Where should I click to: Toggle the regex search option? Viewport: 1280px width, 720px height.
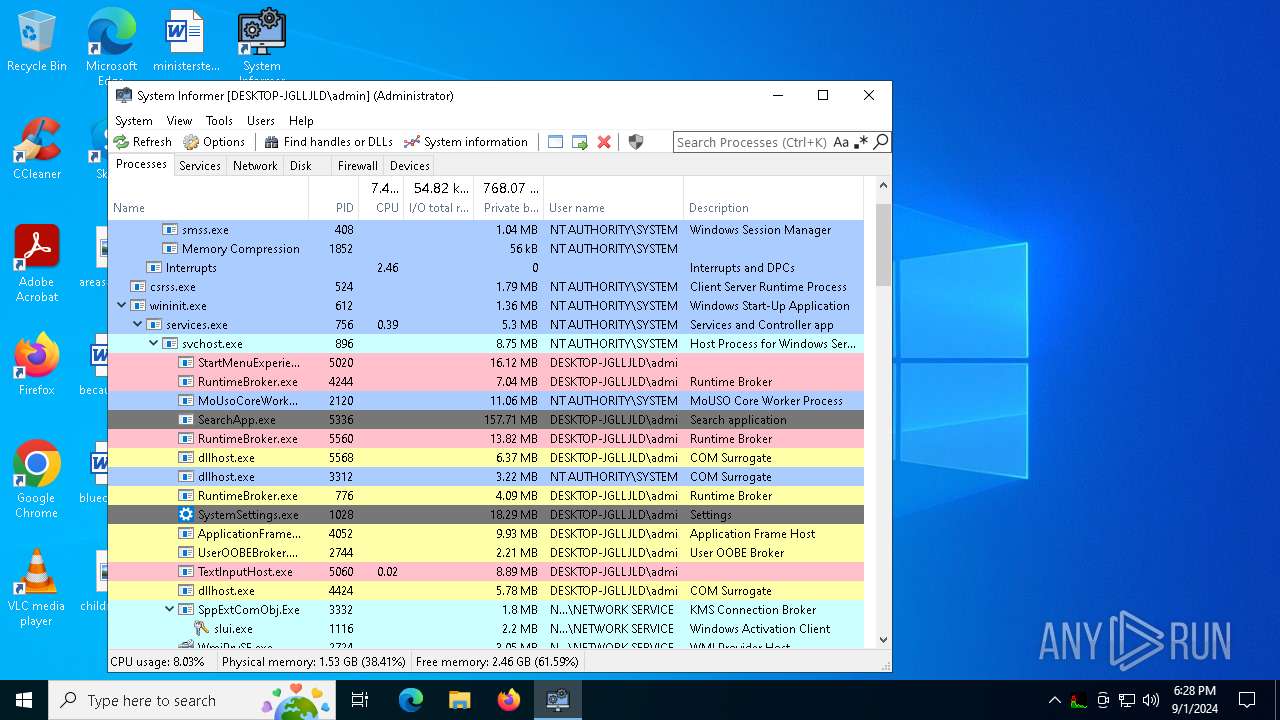[x=861, y=142]
